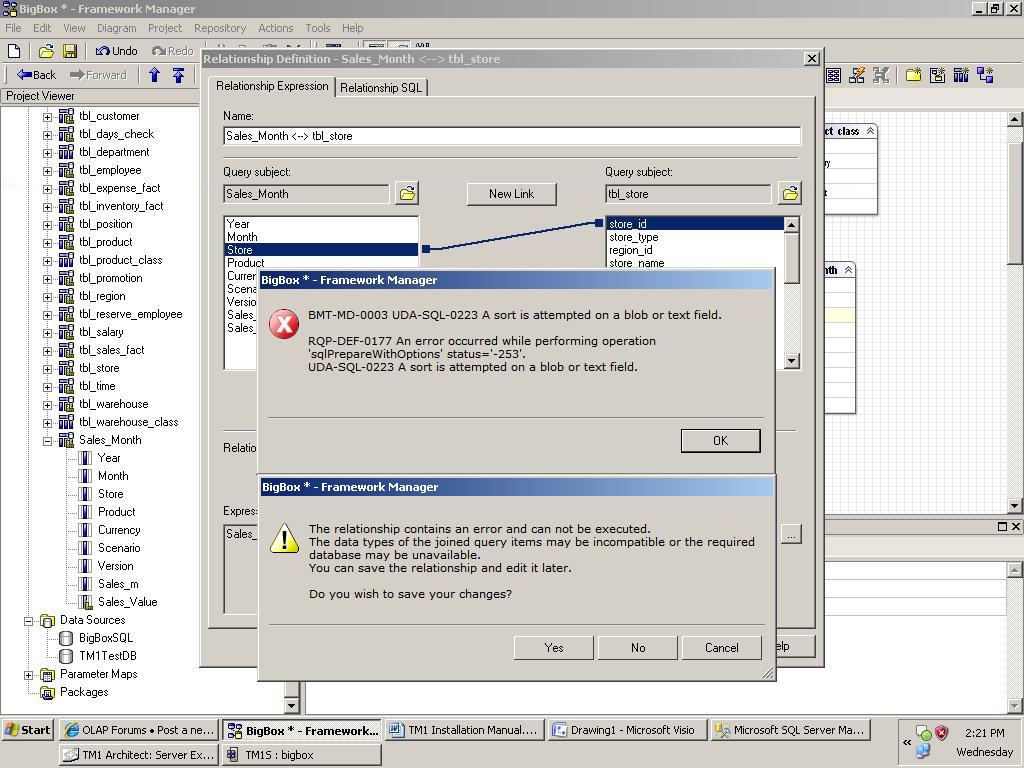Dismiss the error dialog with OK
Viewport: 1024px width, 768px height.
720,440
